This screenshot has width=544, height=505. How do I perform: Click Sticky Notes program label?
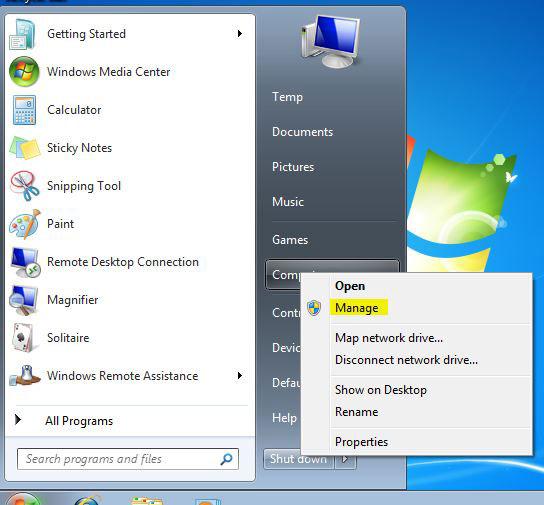(79, 148)
